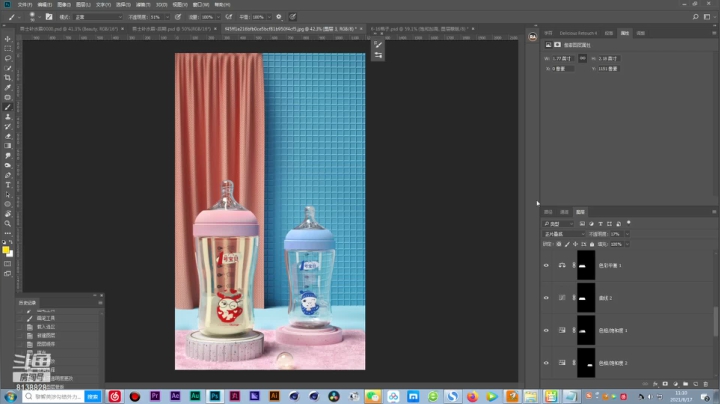Open smoothing options gear icon

(279, 17)
